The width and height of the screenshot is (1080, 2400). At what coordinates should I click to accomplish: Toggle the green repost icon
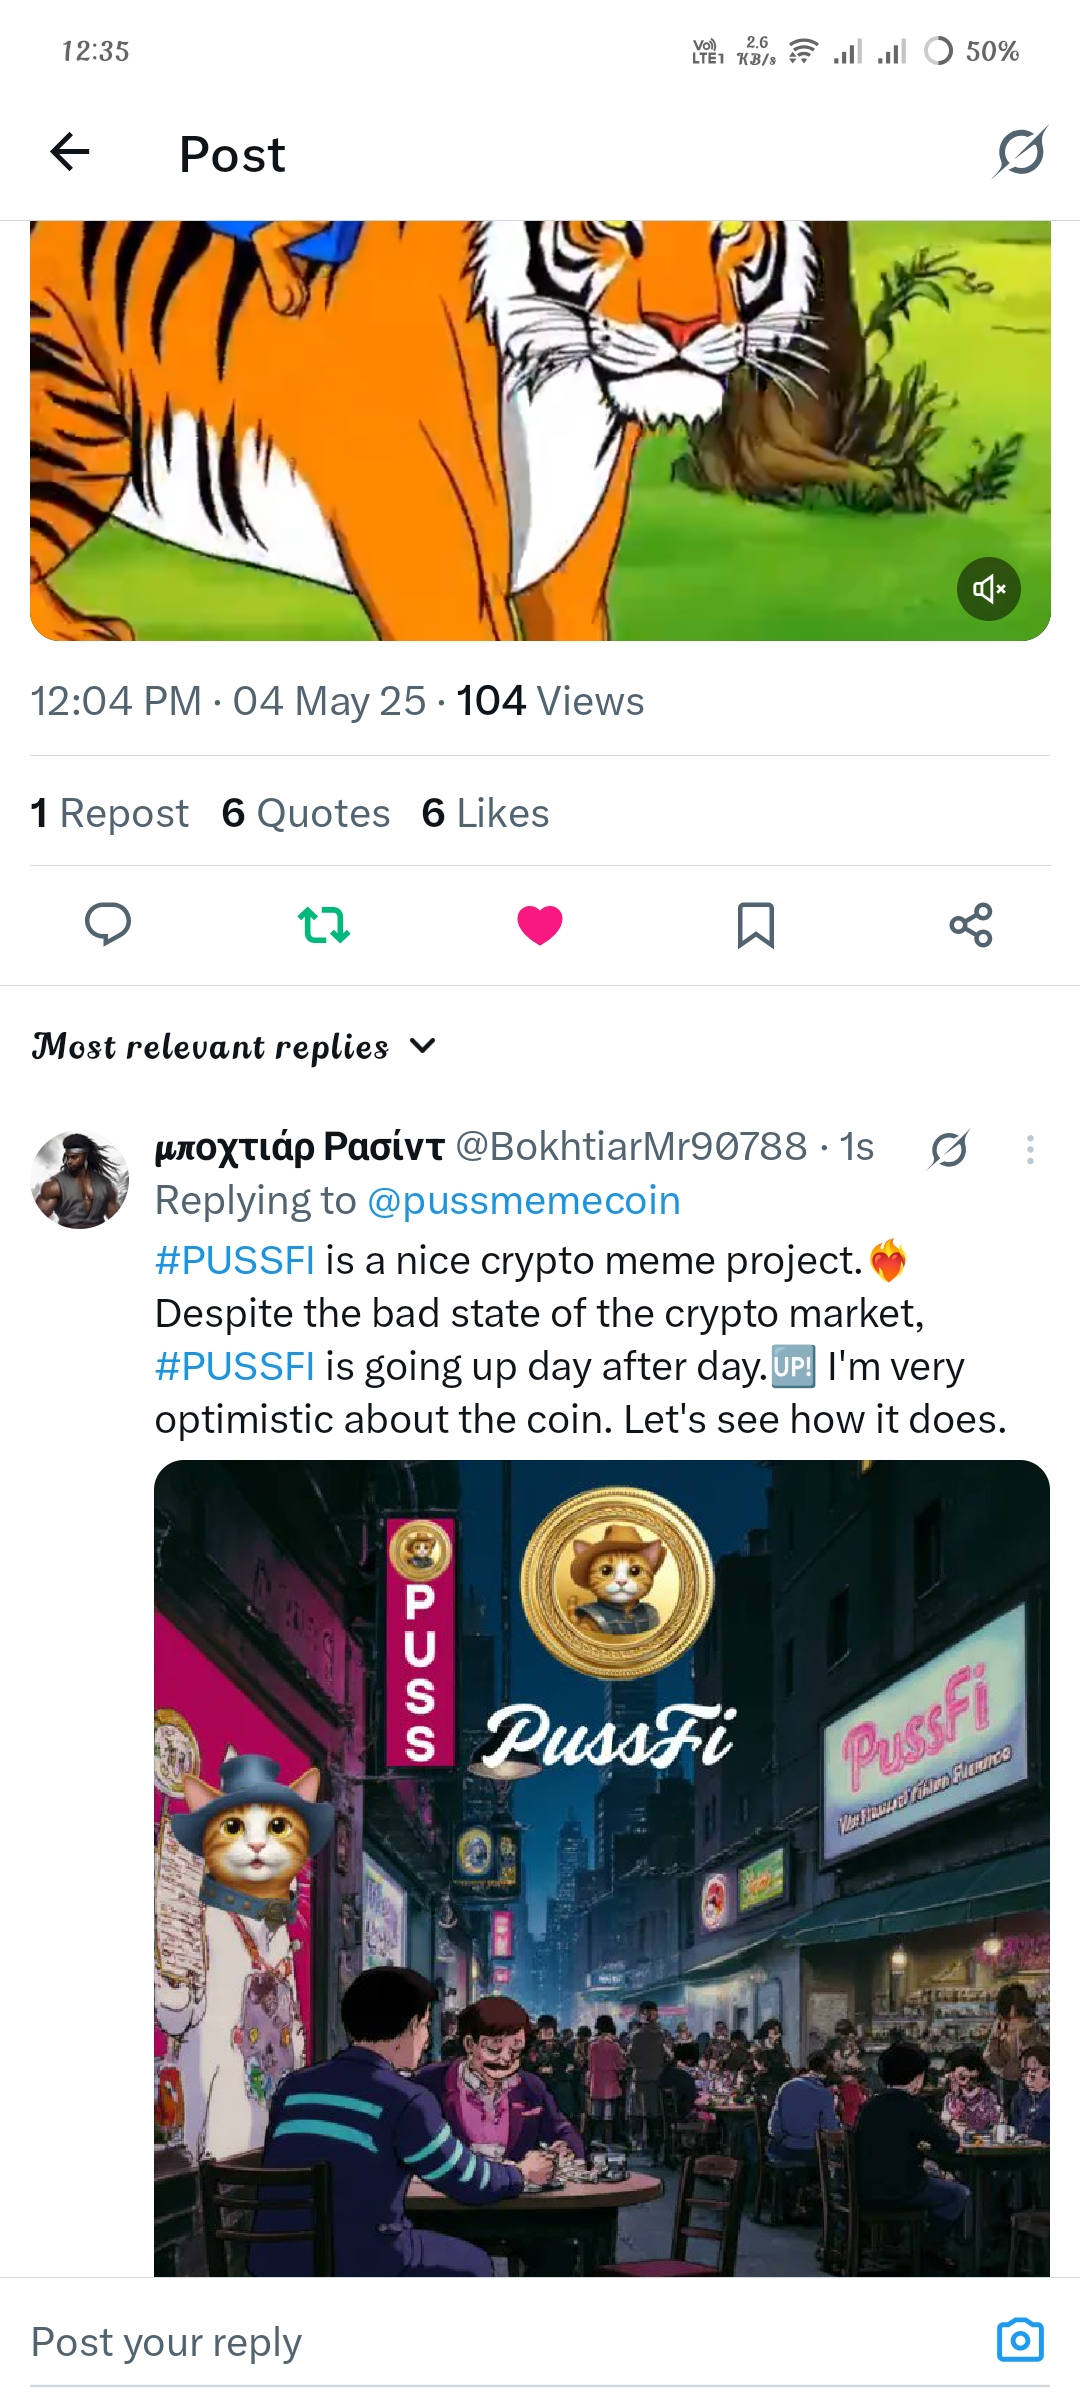[324, 925]
